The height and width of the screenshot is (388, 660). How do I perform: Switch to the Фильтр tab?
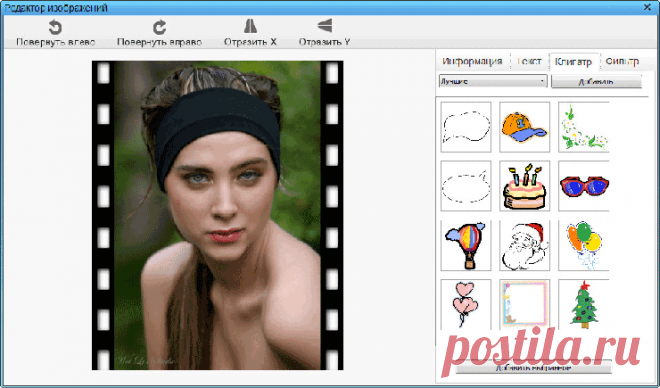622,61
